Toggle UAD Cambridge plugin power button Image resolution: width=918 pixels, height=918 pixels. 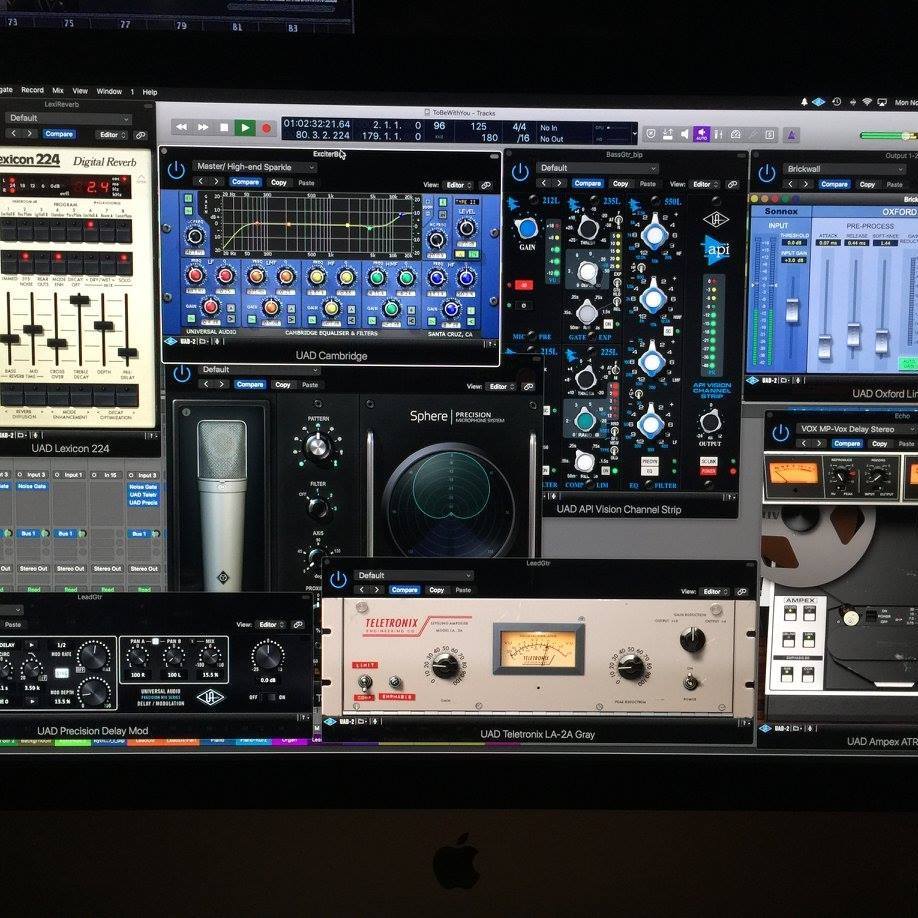coord(176,170)
